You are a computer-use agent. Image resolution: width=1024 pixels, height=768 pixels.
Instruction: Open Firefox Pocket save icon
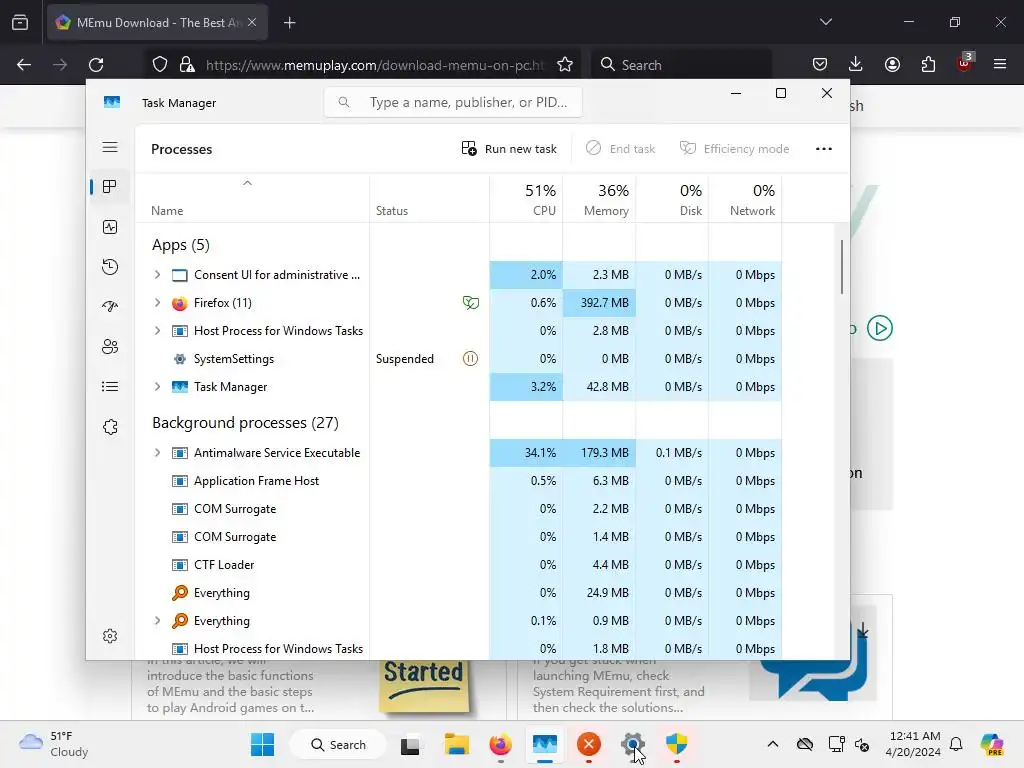click(x=820, y=65)
